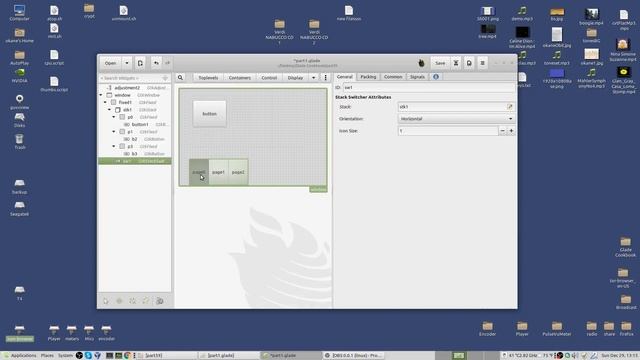Open the dropdown arrow next to Open button

tap(127, 63)
